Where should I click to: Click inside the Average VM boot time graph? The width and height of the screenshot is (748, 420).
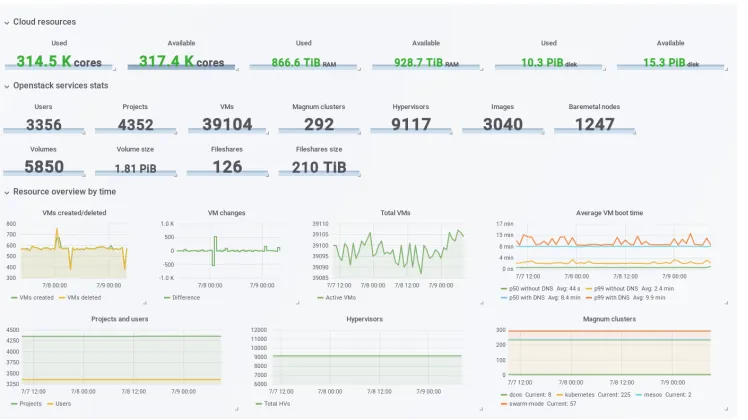click(x=613, y=246)
